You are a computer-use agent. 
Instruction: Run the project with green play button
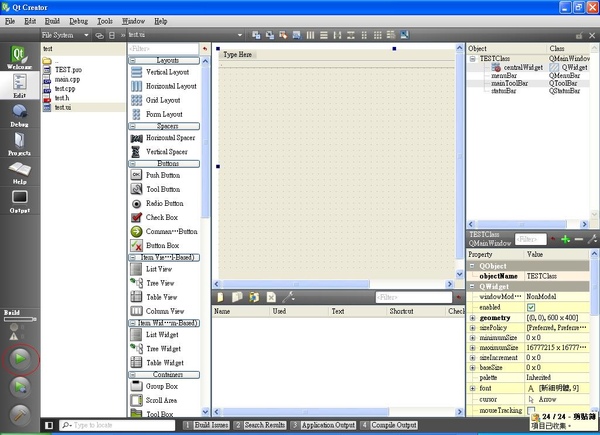pos(20,359)
